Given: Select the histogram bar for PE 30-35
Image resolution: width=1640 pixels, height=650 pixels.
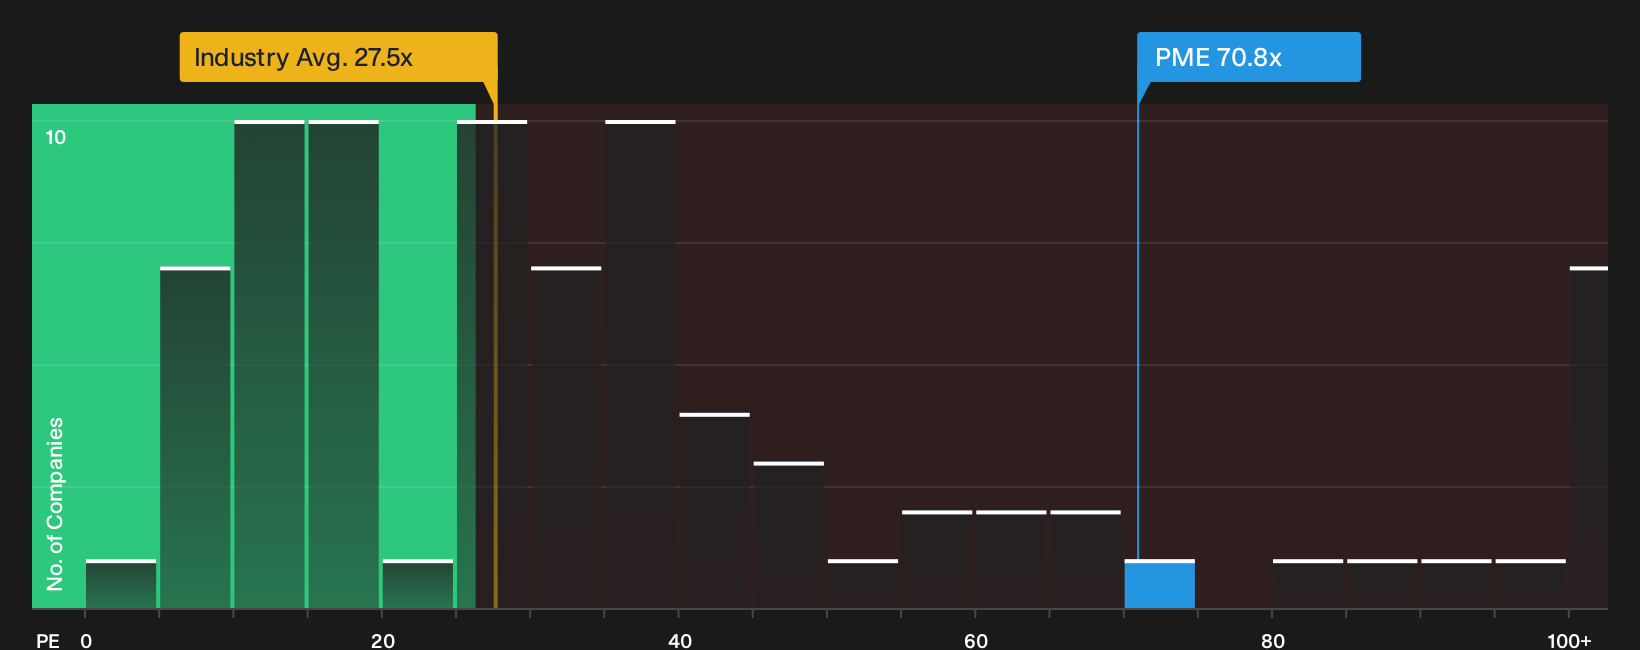Looking at the screenshot, I should click(566, 438).
